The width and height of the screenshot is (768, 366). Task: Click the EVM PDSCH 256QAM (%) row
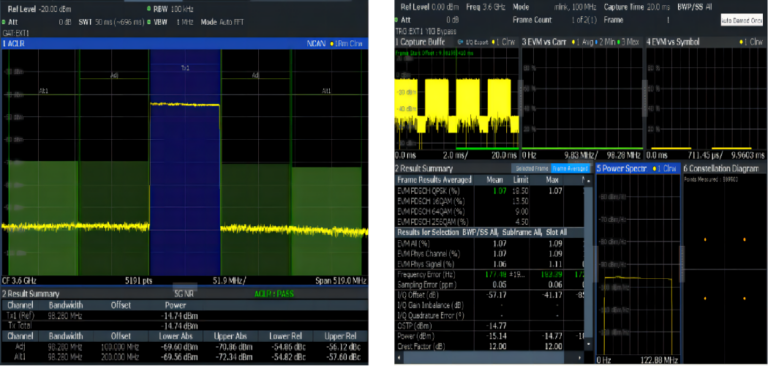click(x=490, y=221)
